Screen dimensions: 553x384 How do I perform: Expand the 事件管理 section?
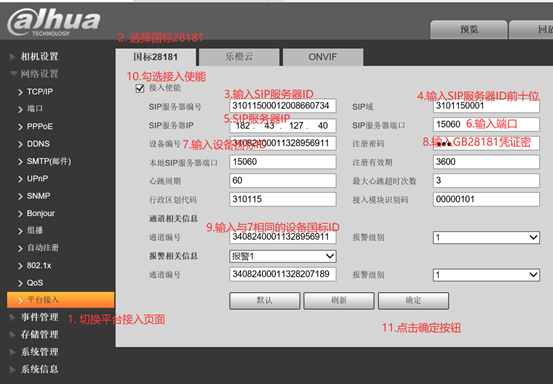(39, 317)
